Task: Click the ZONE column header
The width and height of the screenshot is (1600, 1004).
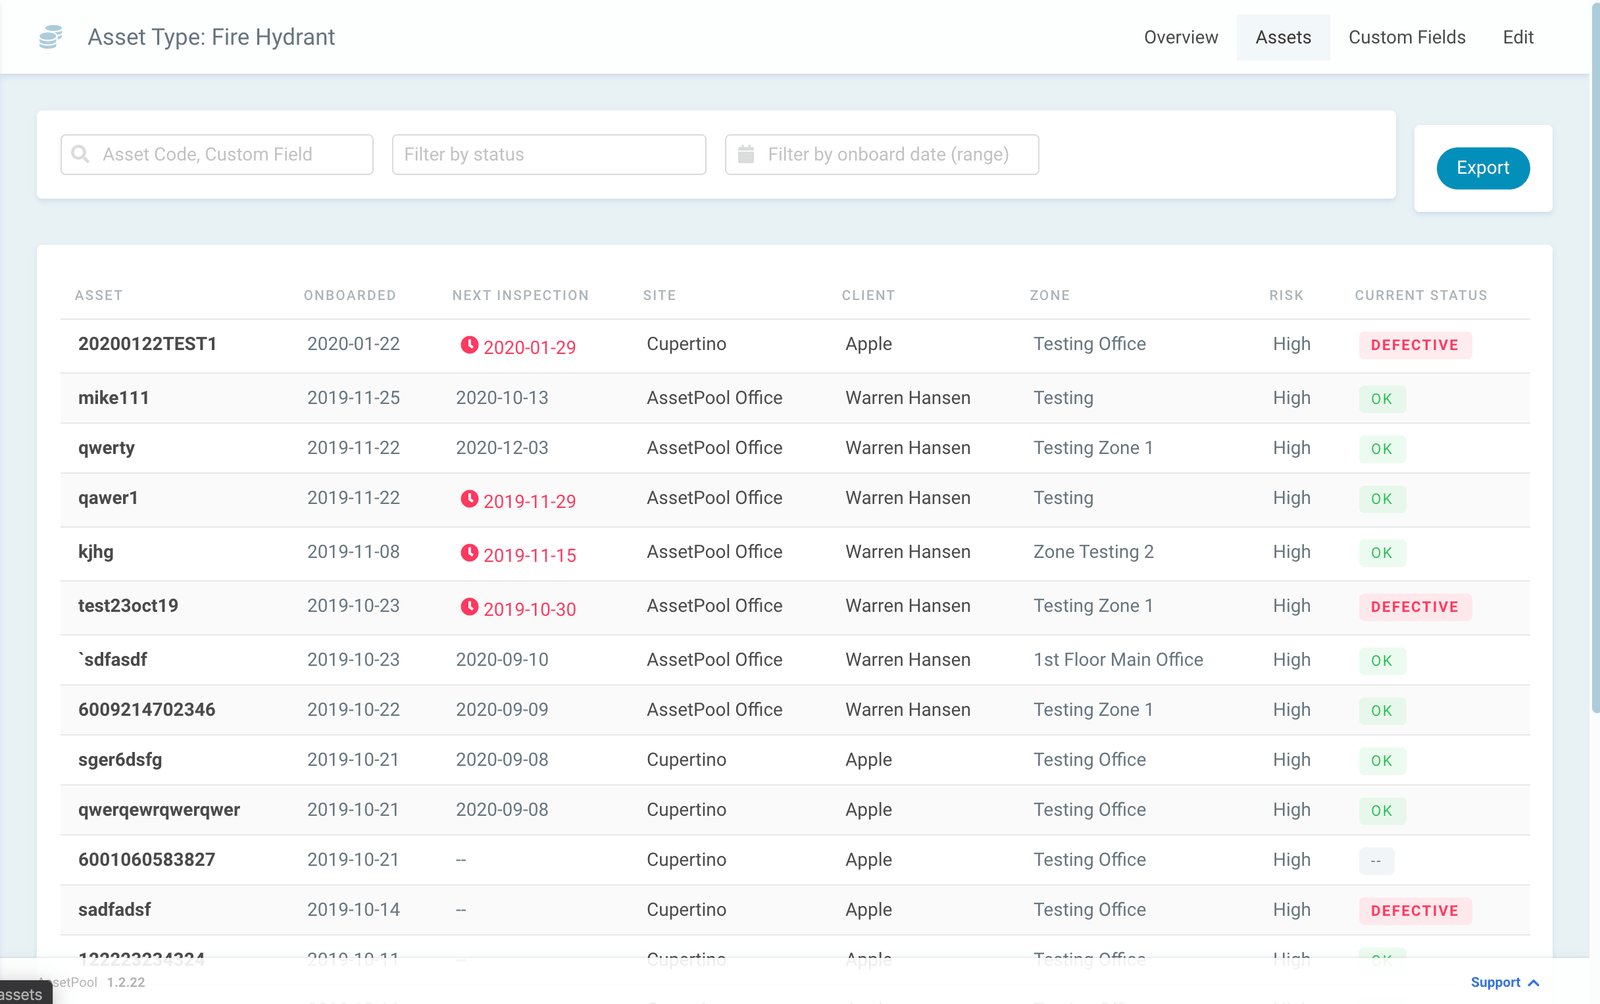Action: pos(1050,295)
